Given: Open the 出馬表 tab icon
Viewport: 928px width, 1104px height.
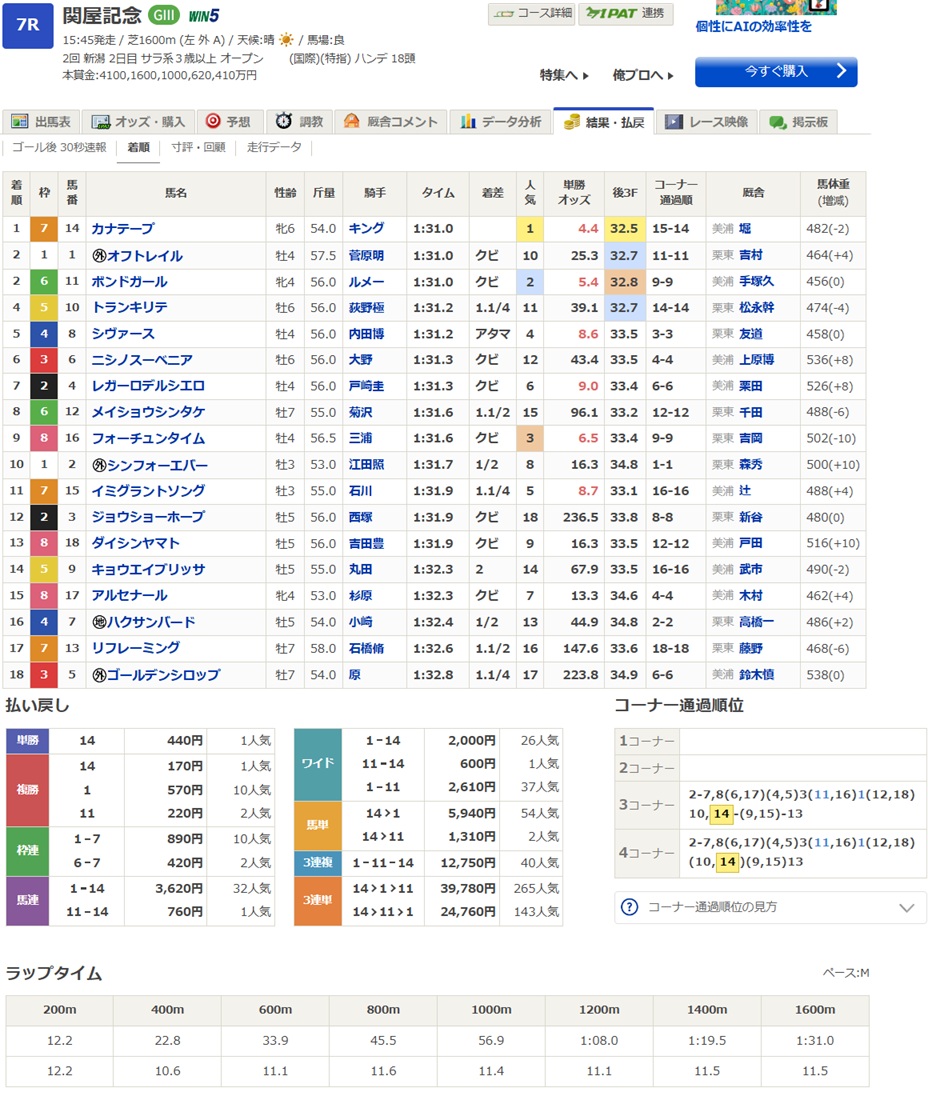Looking at the screenshot, I should (x=19, y=122).
